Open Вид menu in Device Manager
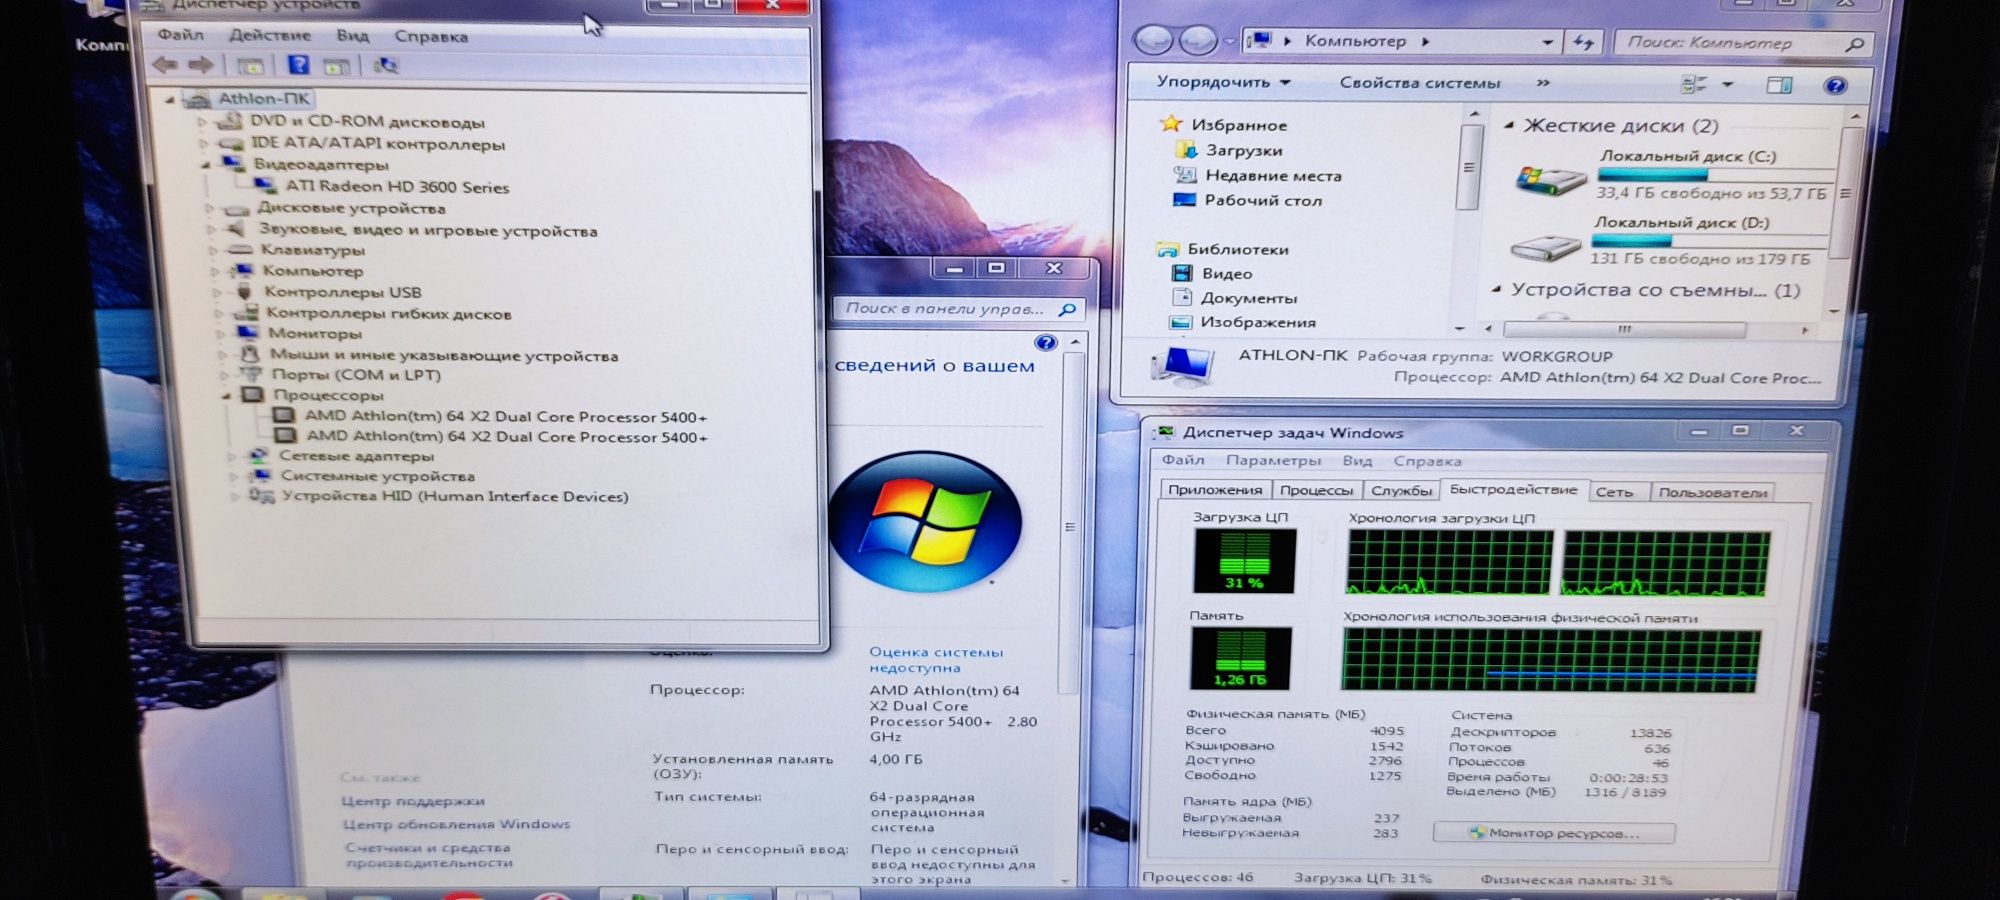Screen dimensions: 2000x900 point(352,36)
